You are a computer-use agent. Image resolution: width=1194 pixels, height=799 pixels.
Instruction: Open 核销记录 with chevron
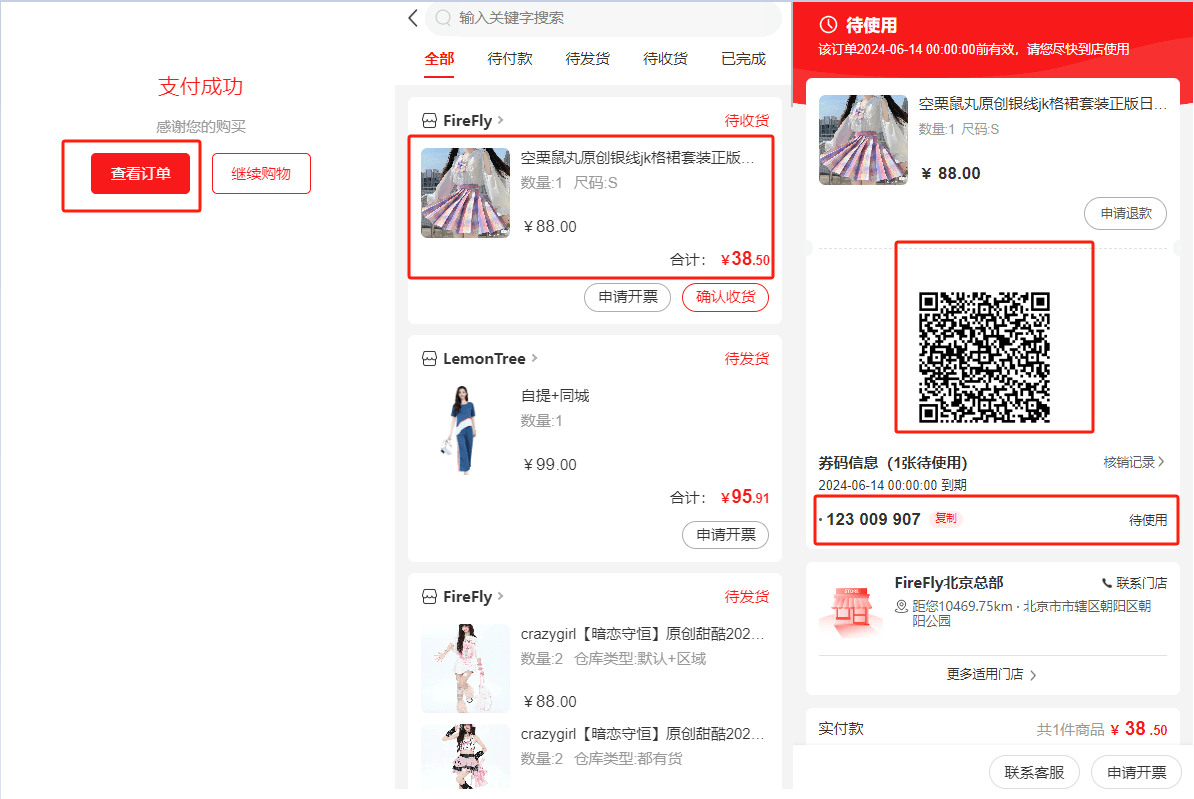[1134, 462]
